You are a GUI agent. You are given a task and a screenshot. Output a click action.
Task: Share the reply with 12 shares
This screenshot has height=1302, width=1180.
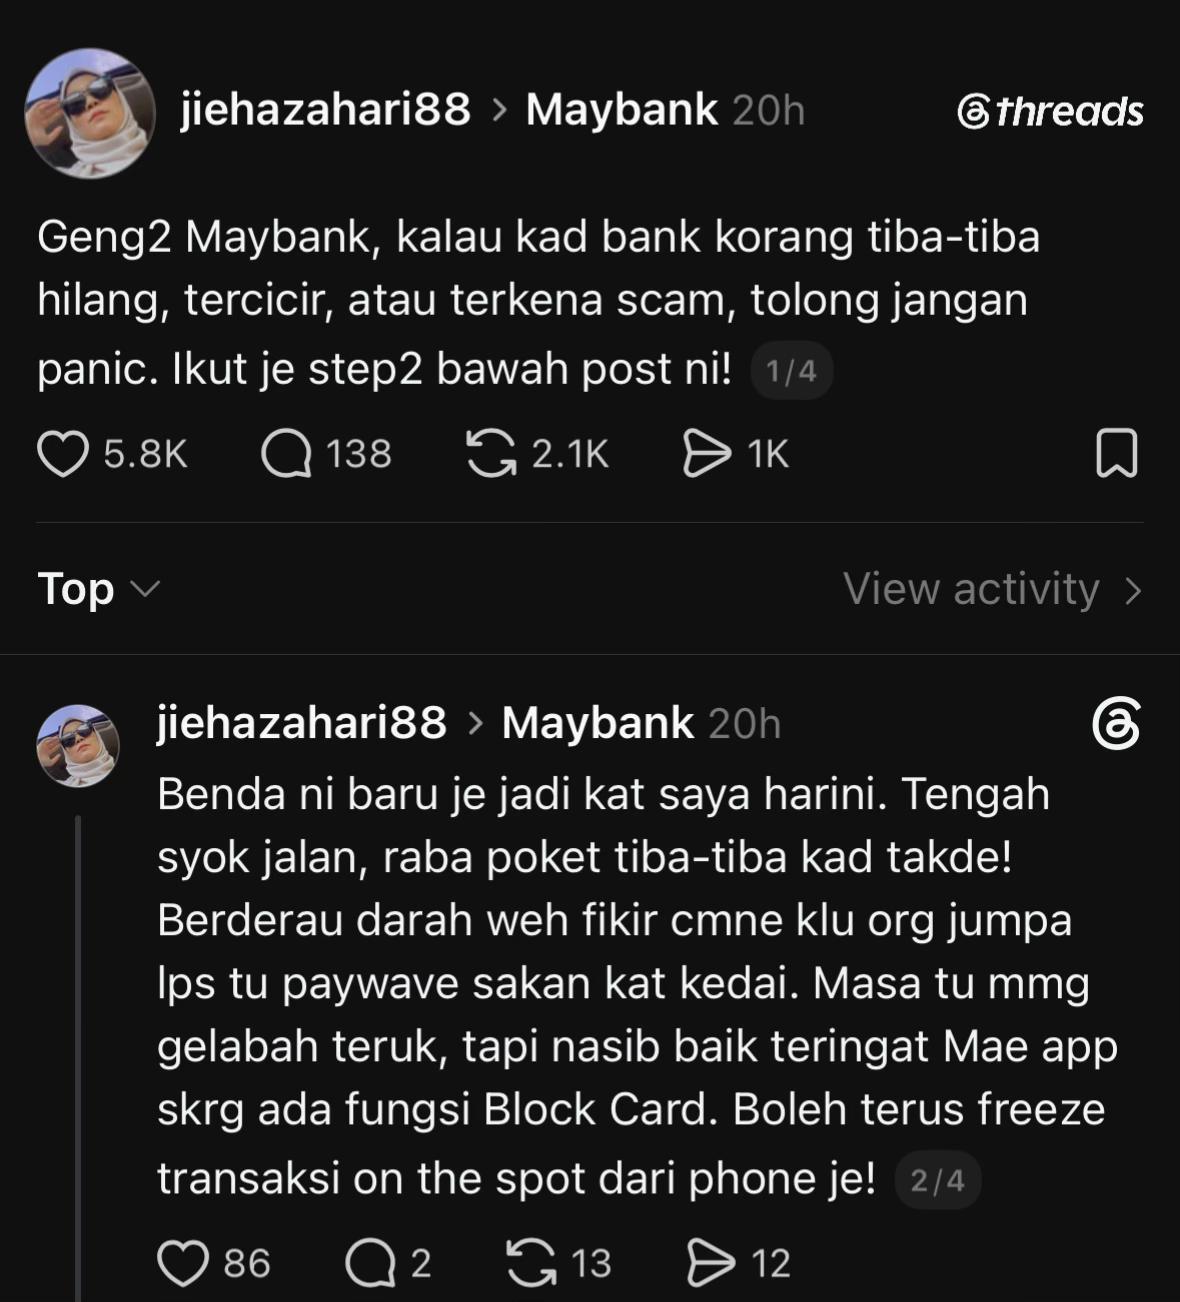[710, 1263]
